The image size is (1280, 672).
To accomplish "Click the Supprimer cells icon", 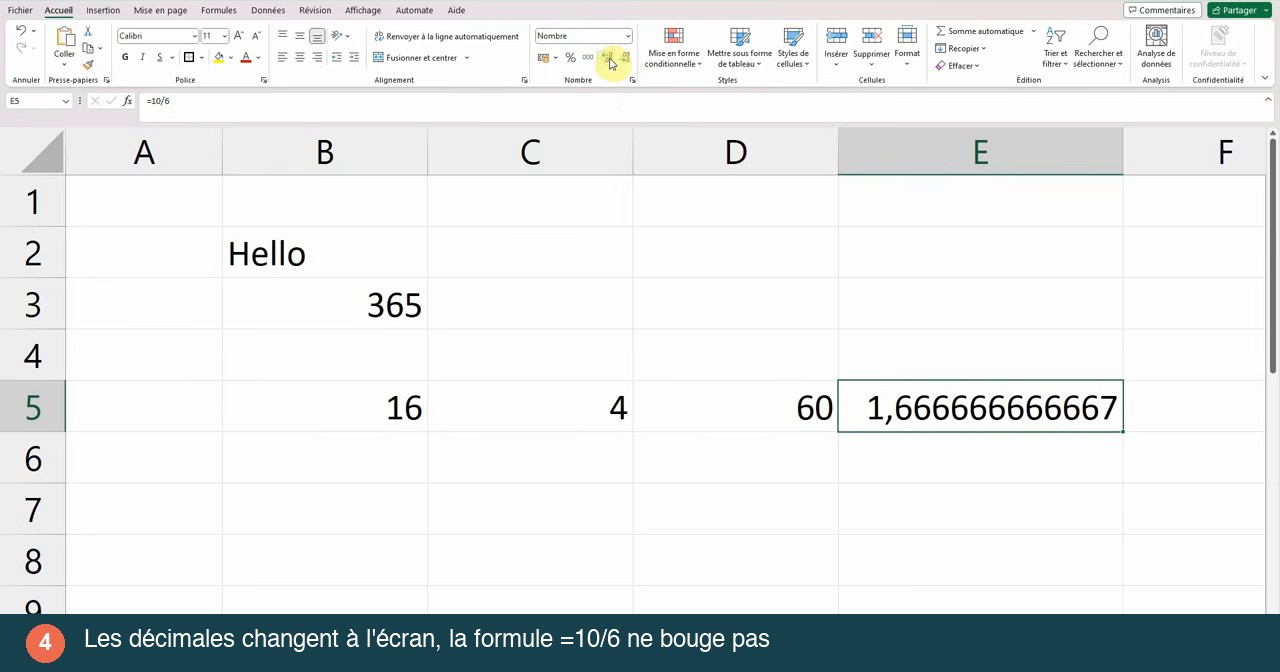I will (x=871, y=37).
